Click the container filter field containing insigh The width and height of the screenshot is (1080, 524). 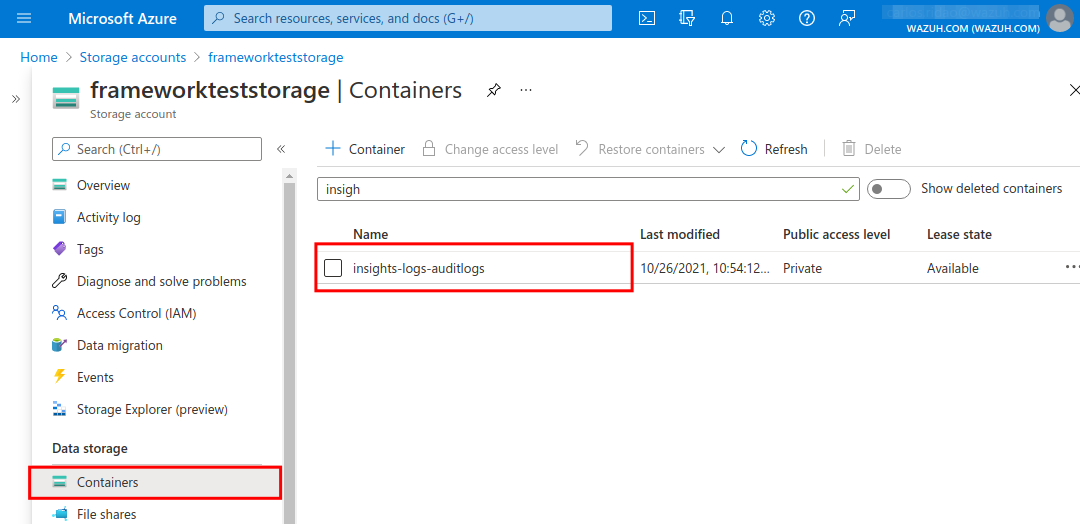(588, 189)
